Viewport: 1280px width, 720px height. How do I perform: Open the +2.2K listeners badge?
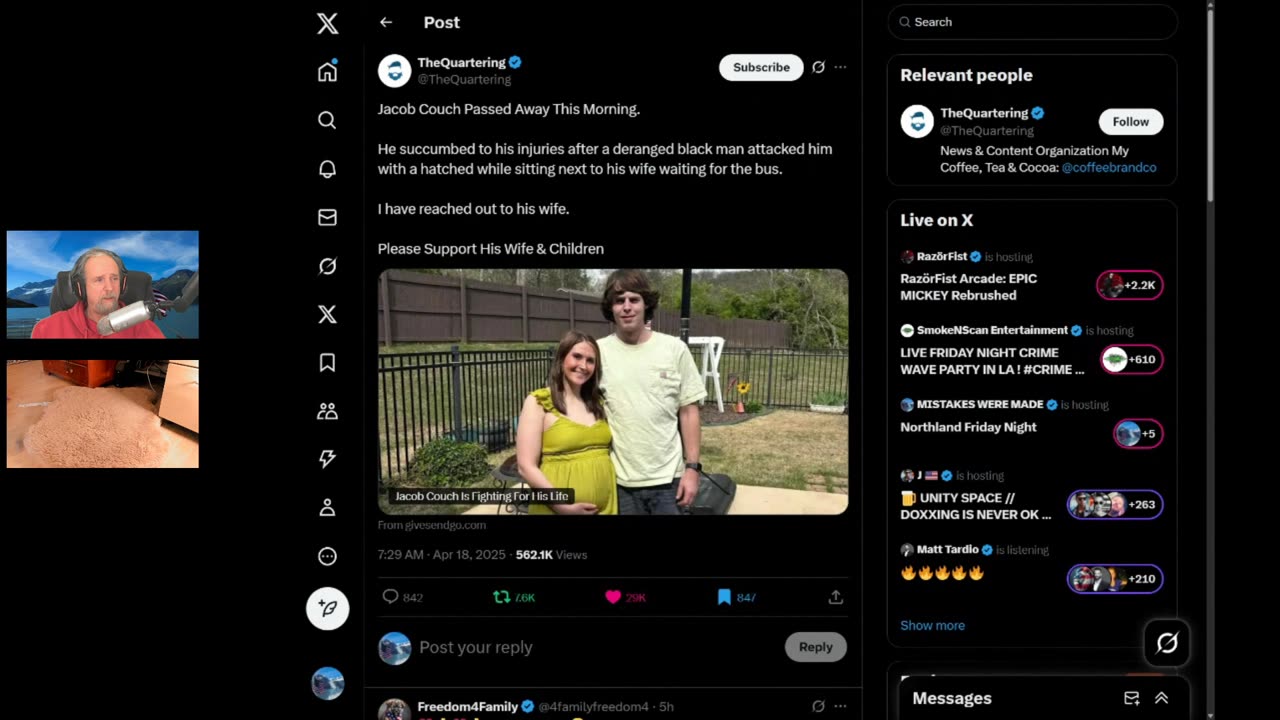tap(1129, 285)
